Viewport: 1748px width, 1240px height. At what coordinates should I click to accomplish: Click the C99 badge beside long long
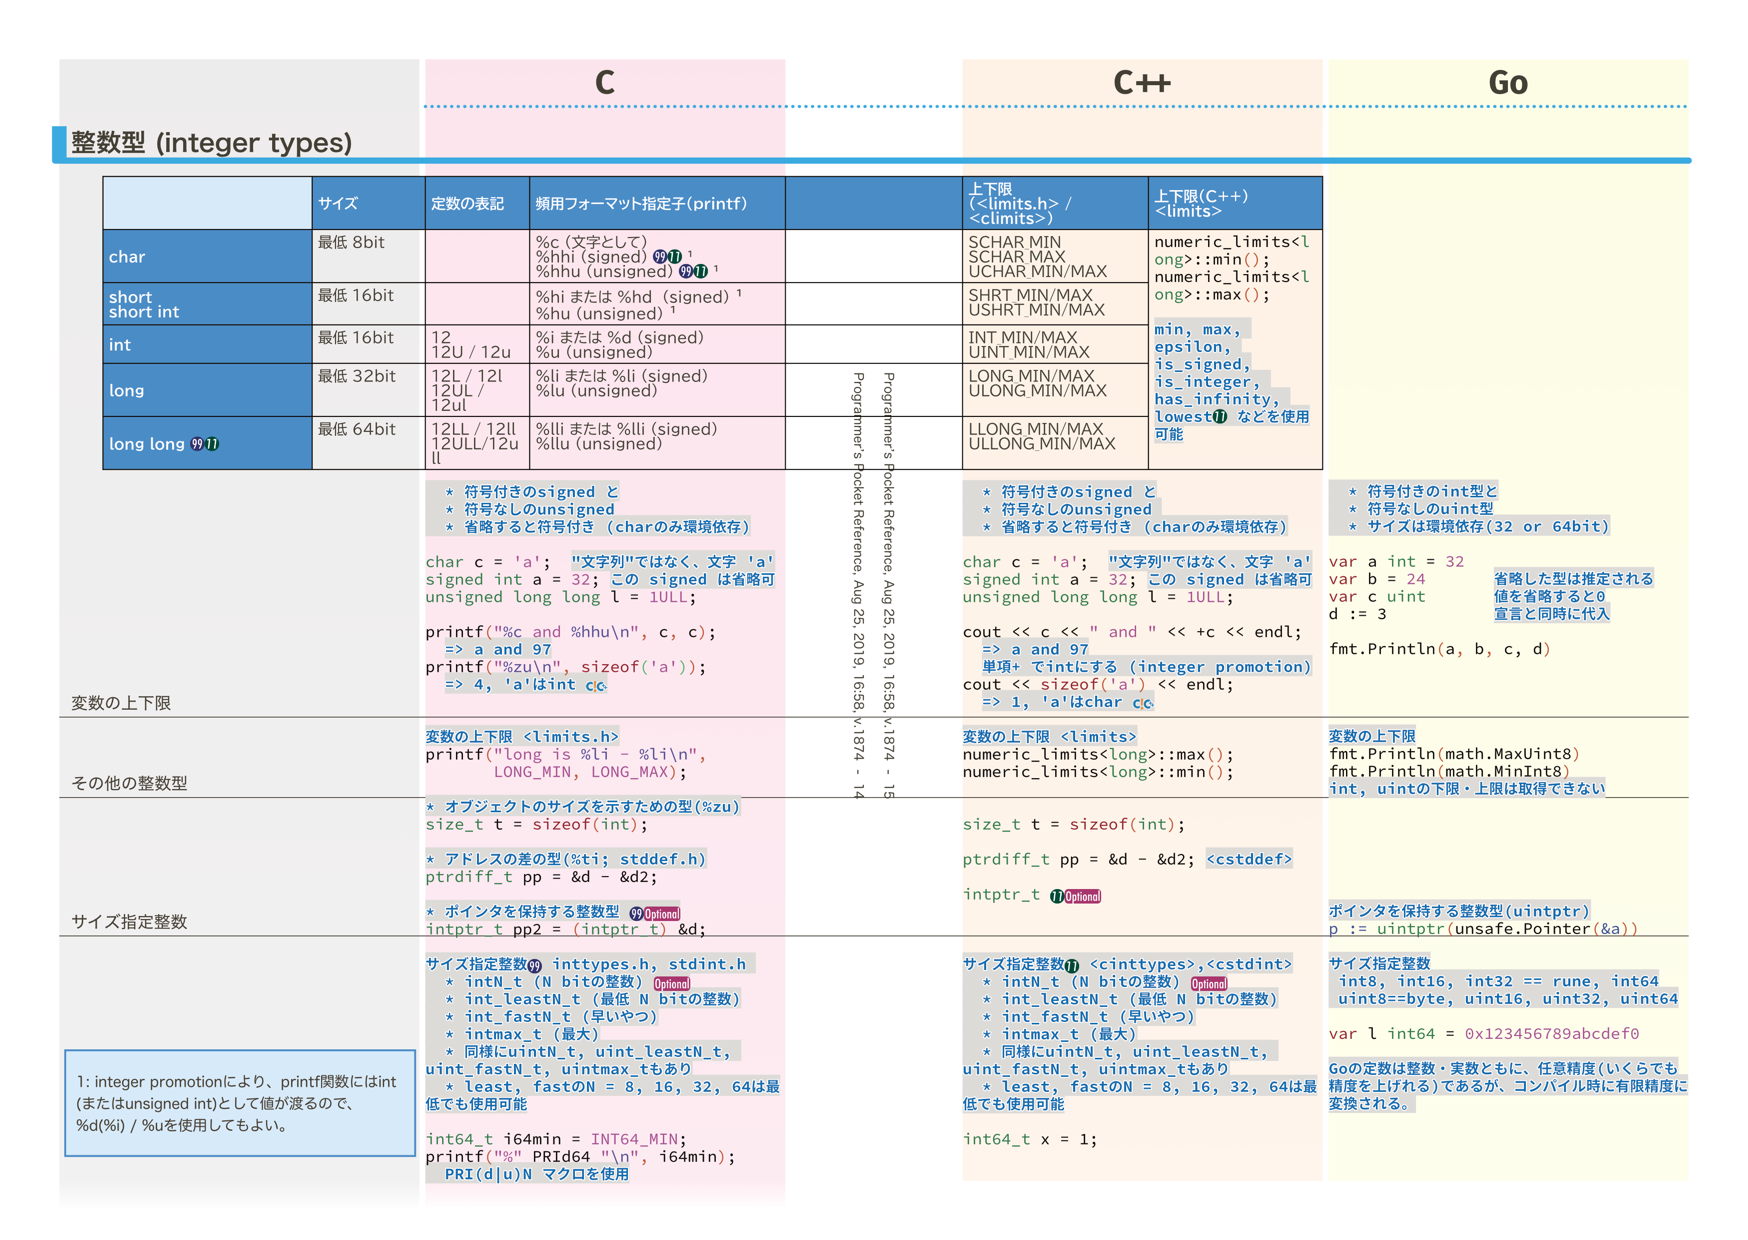tap(197, 444)
